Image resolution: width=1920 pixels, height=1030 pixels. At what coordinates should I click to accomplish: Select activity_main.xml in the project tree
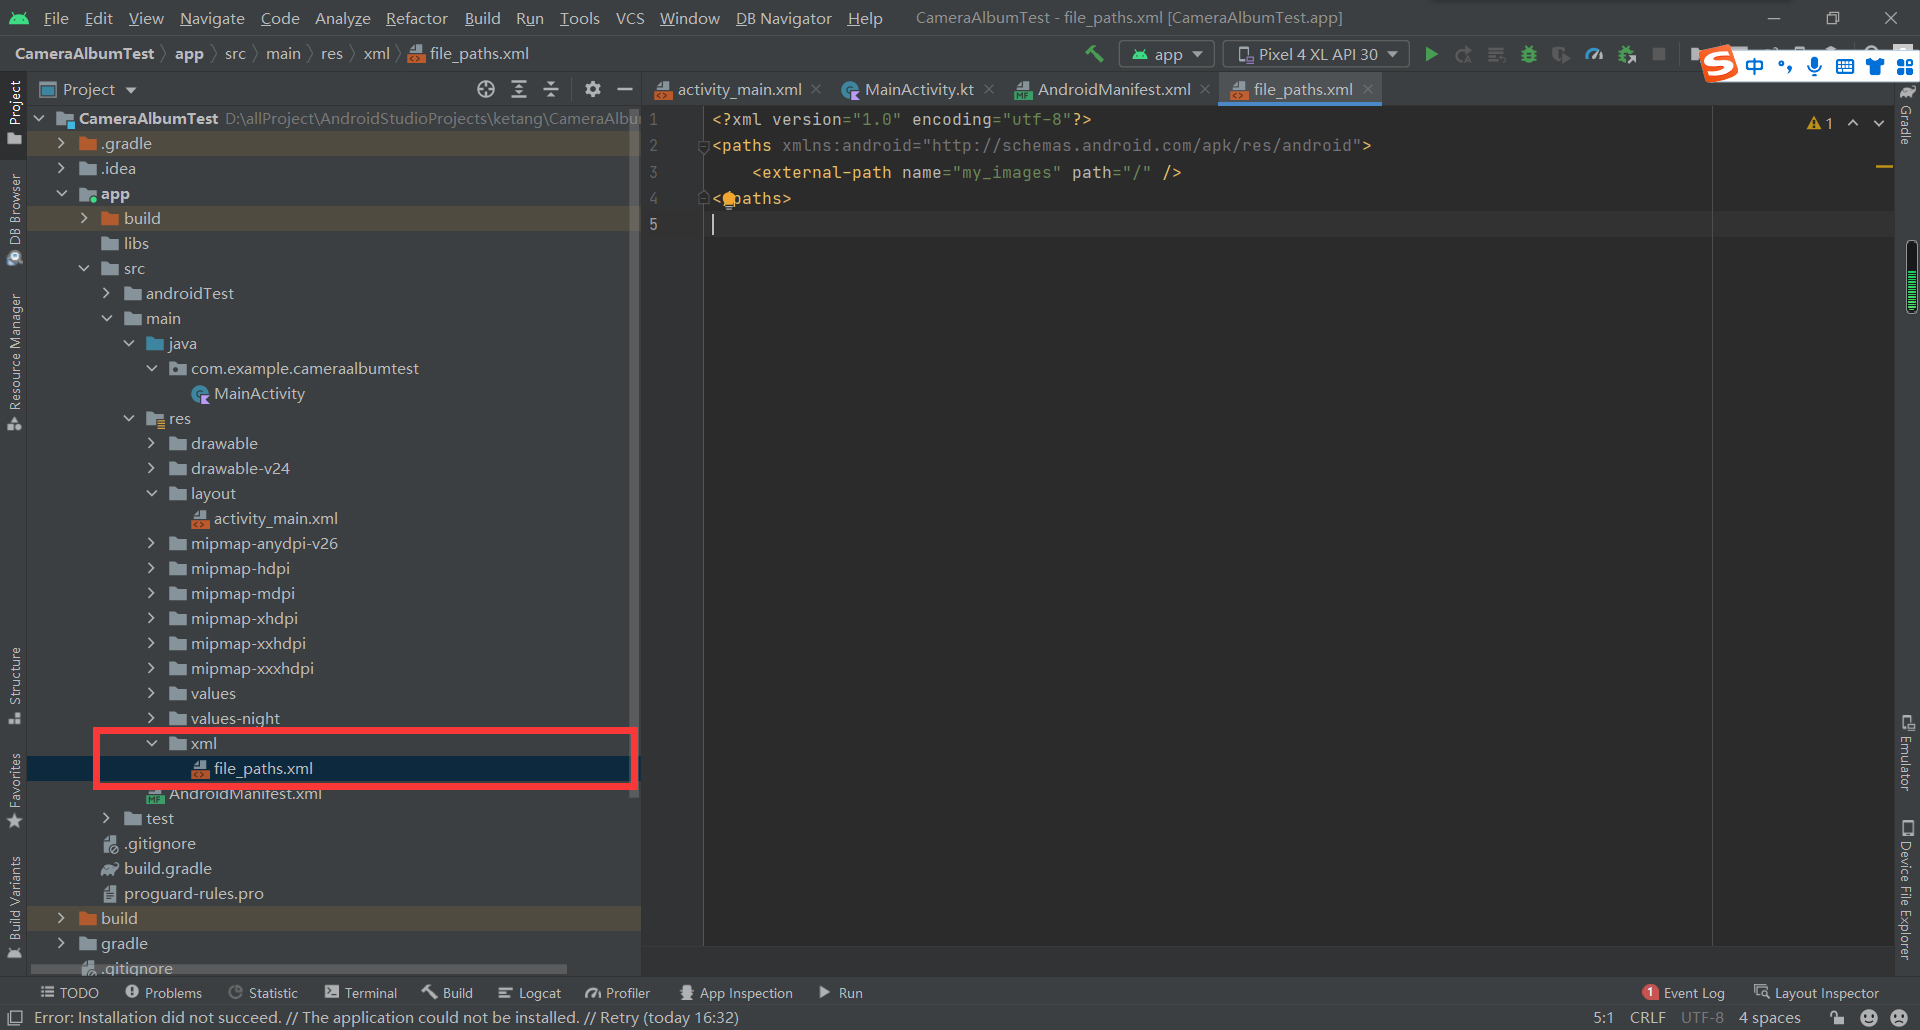click(x=275, y=518)
